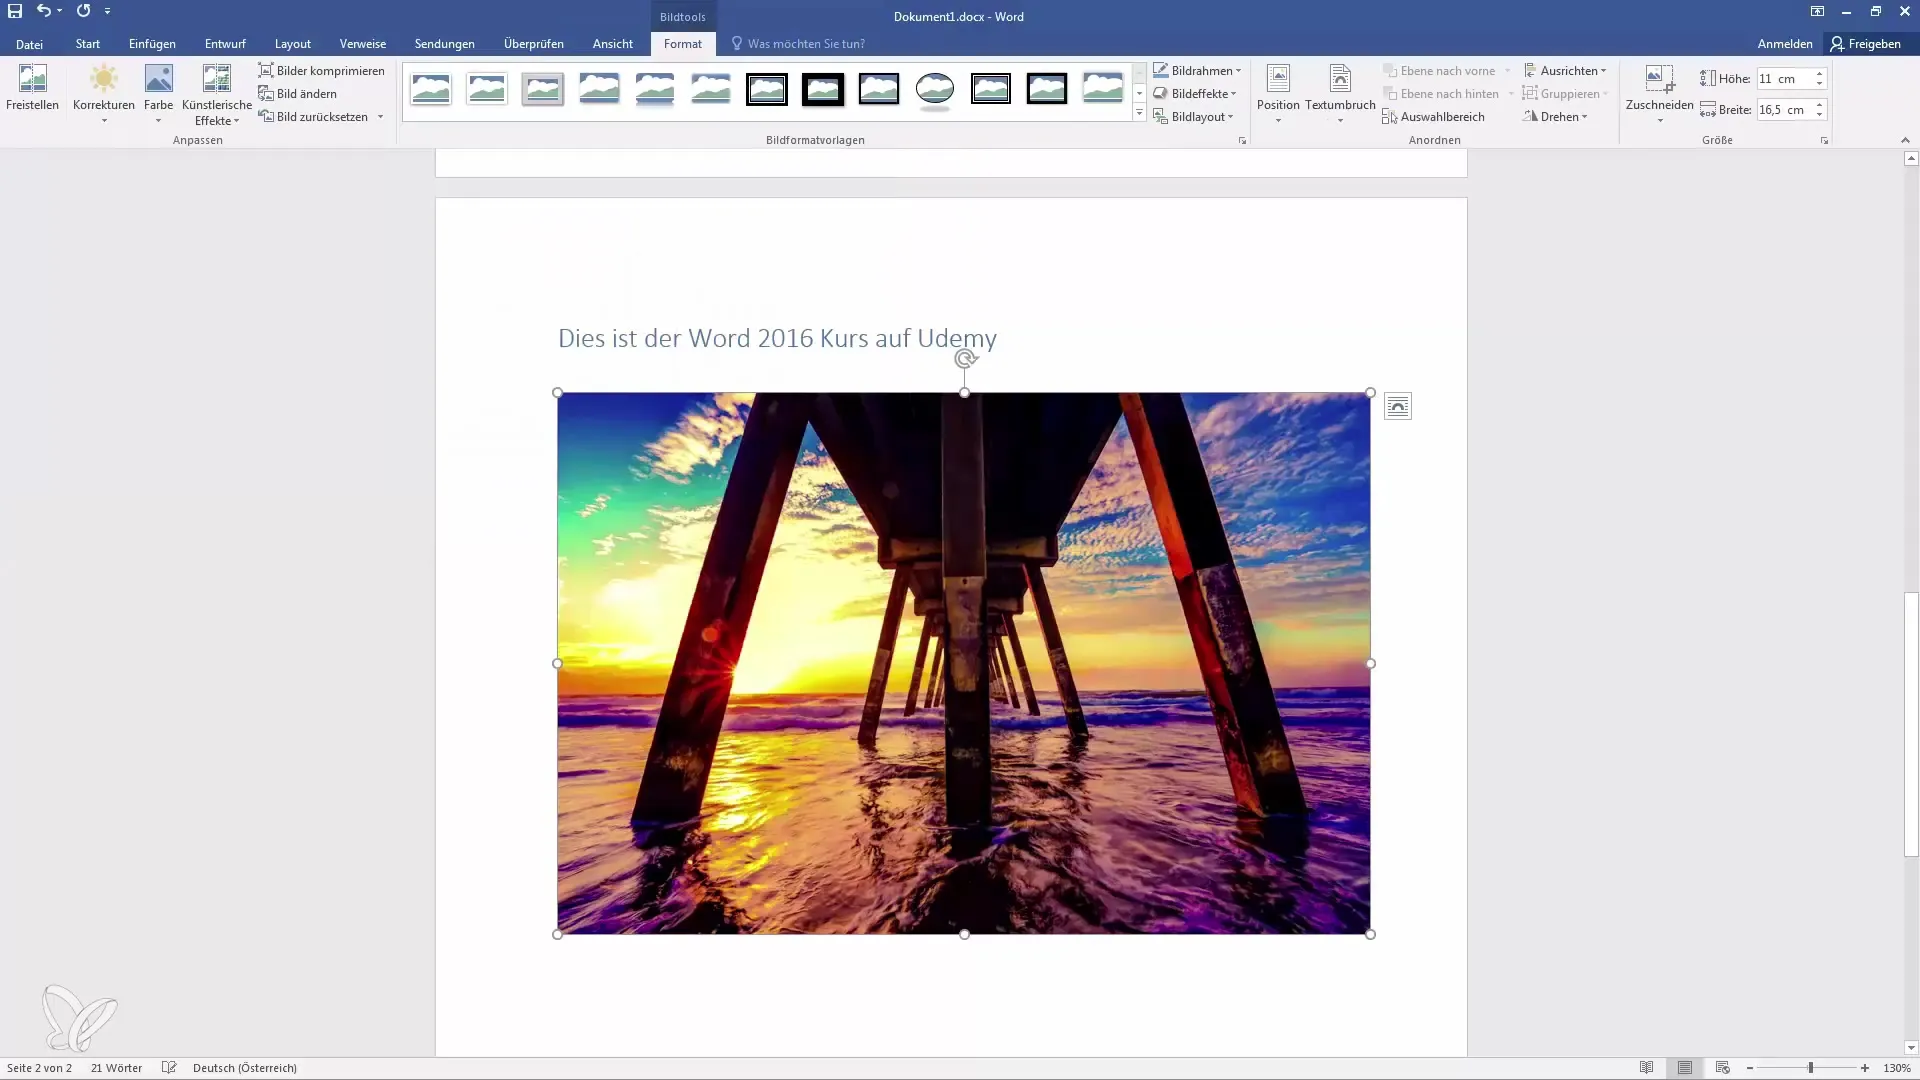Select the pier sunset picture
1920x1080 pixels.
point(964,663)
